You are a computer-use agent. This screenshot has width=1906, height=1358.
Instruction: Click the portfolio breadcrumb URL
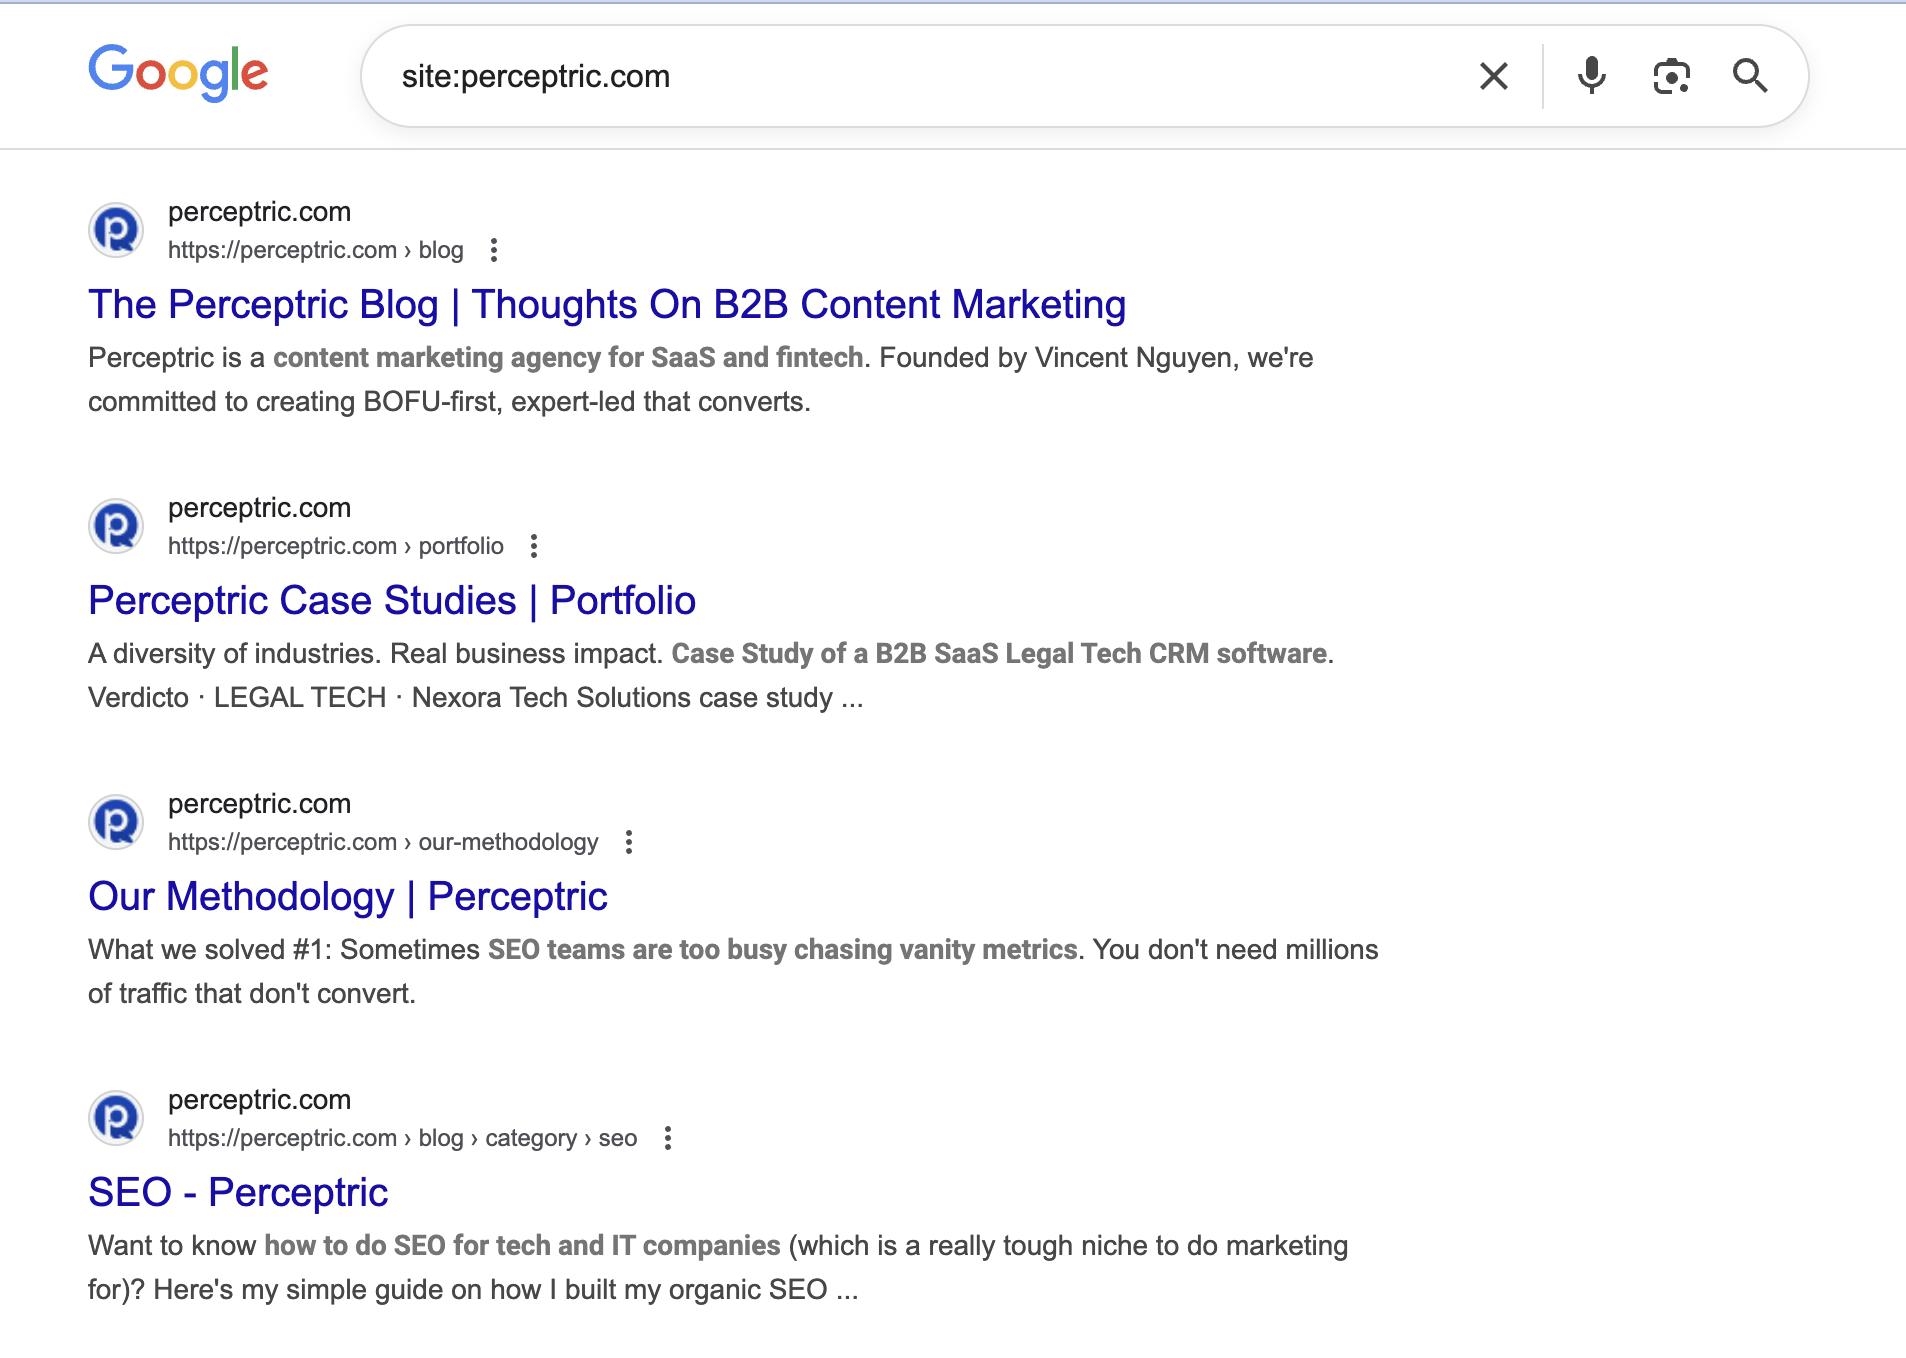pyautogui.click(x=335, y=546)
